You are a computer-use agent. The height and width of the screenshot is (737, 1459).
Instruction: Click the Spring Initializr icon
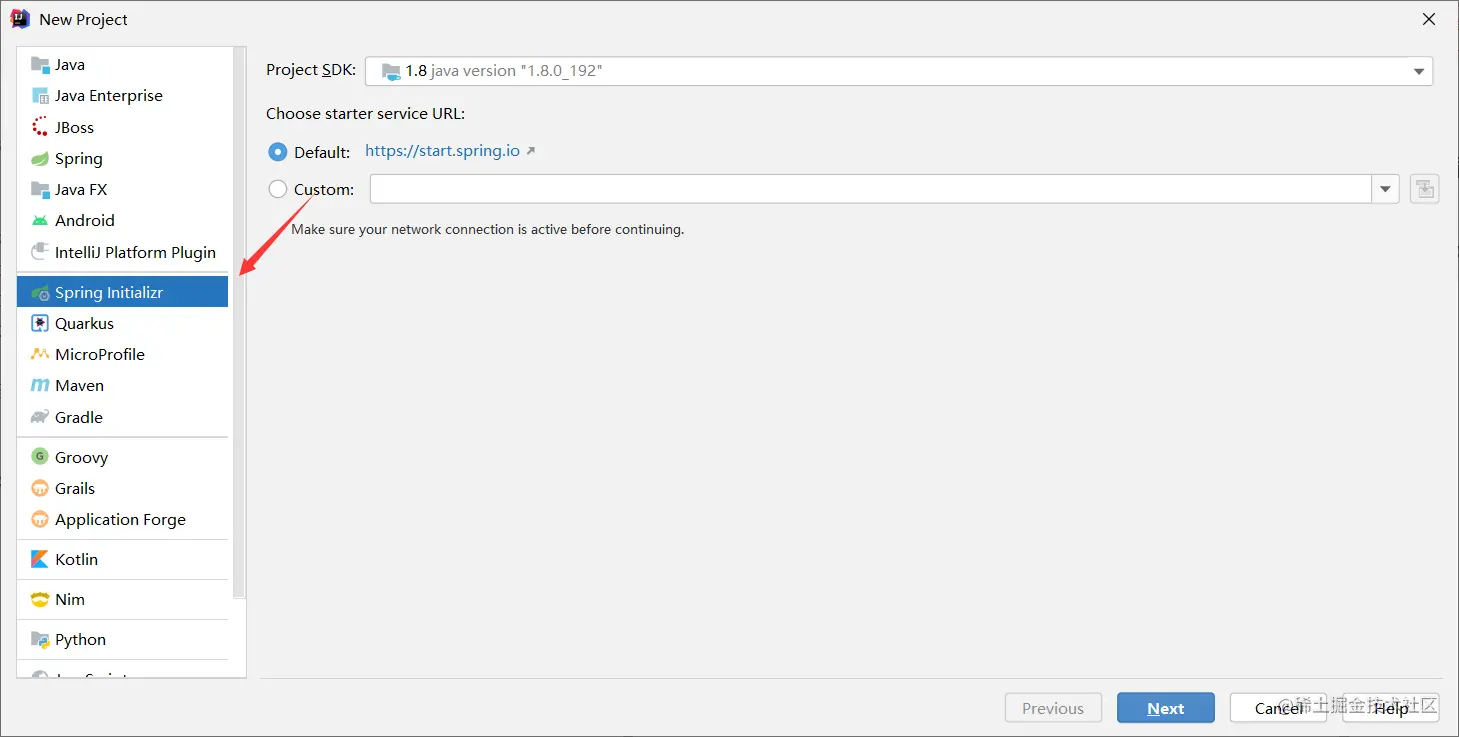click(40, 293)
